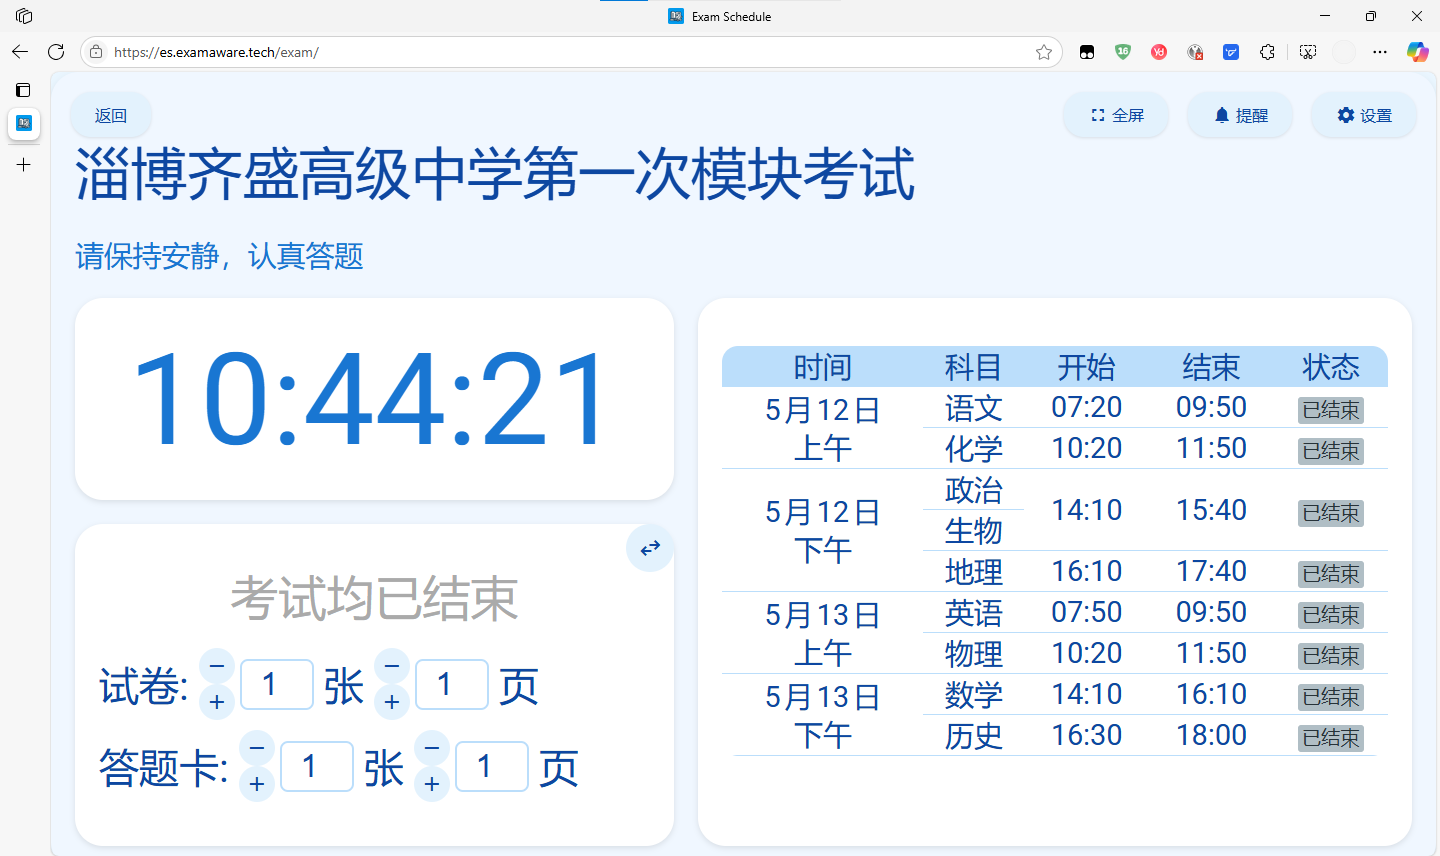1440x856 pixels.
Task: Enter fullscreen with the 全屏 button
Action: point(1116,116)
